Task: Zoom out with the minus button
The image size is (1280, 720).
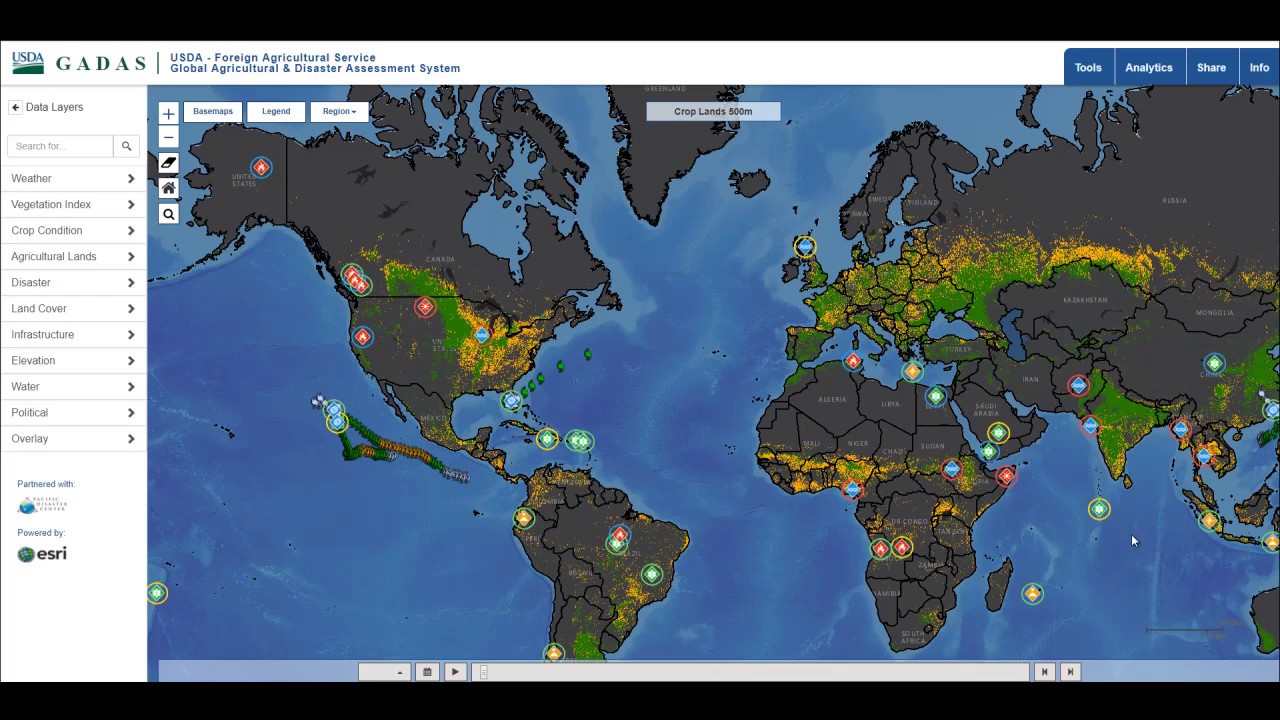Action: (x=168, y=137)
